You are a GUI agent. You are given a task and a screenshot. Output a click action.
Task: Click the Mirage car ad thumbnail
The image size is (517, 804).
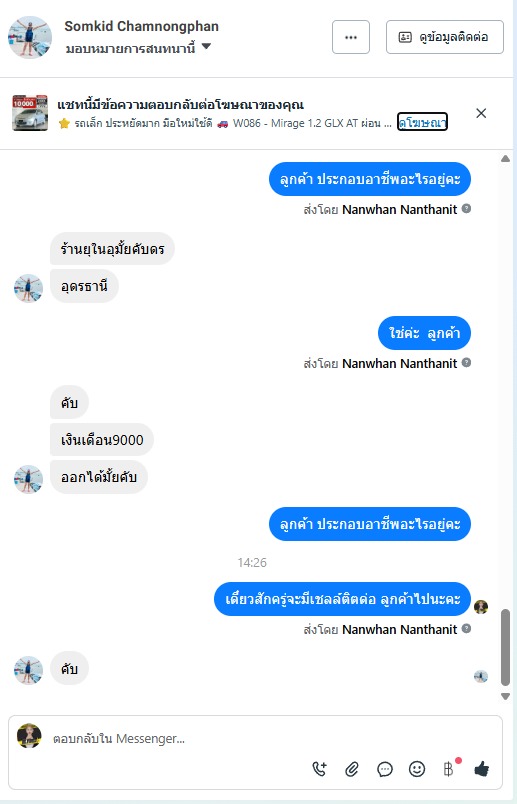pos(30,113)
